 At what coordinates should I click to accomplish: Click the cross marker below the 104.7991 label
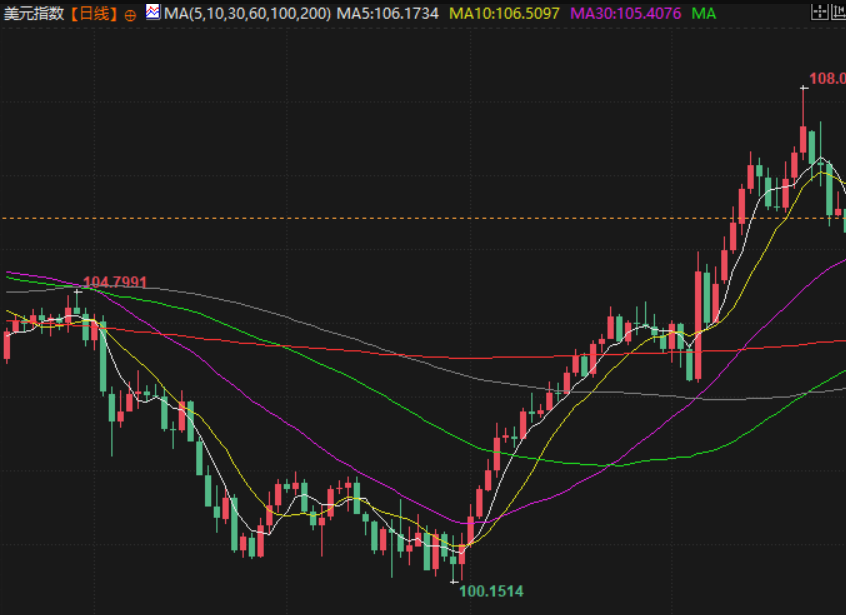pos(77,293)
